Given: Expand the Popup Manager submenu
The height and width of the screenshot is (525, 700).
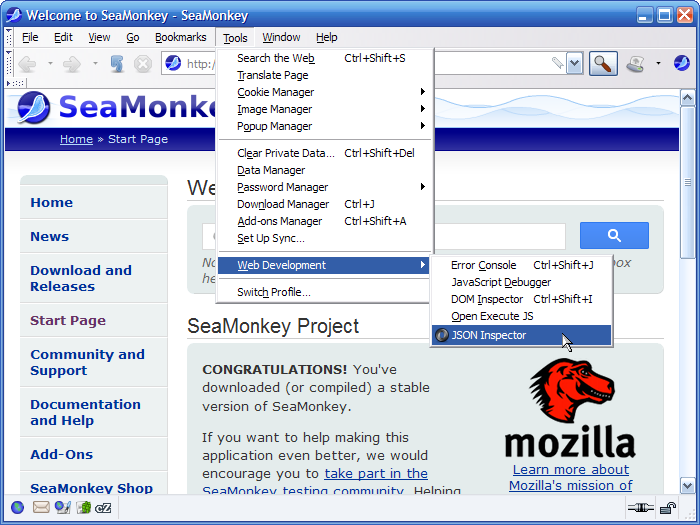Looking at the screenshot, I should [x=325, y=126].
